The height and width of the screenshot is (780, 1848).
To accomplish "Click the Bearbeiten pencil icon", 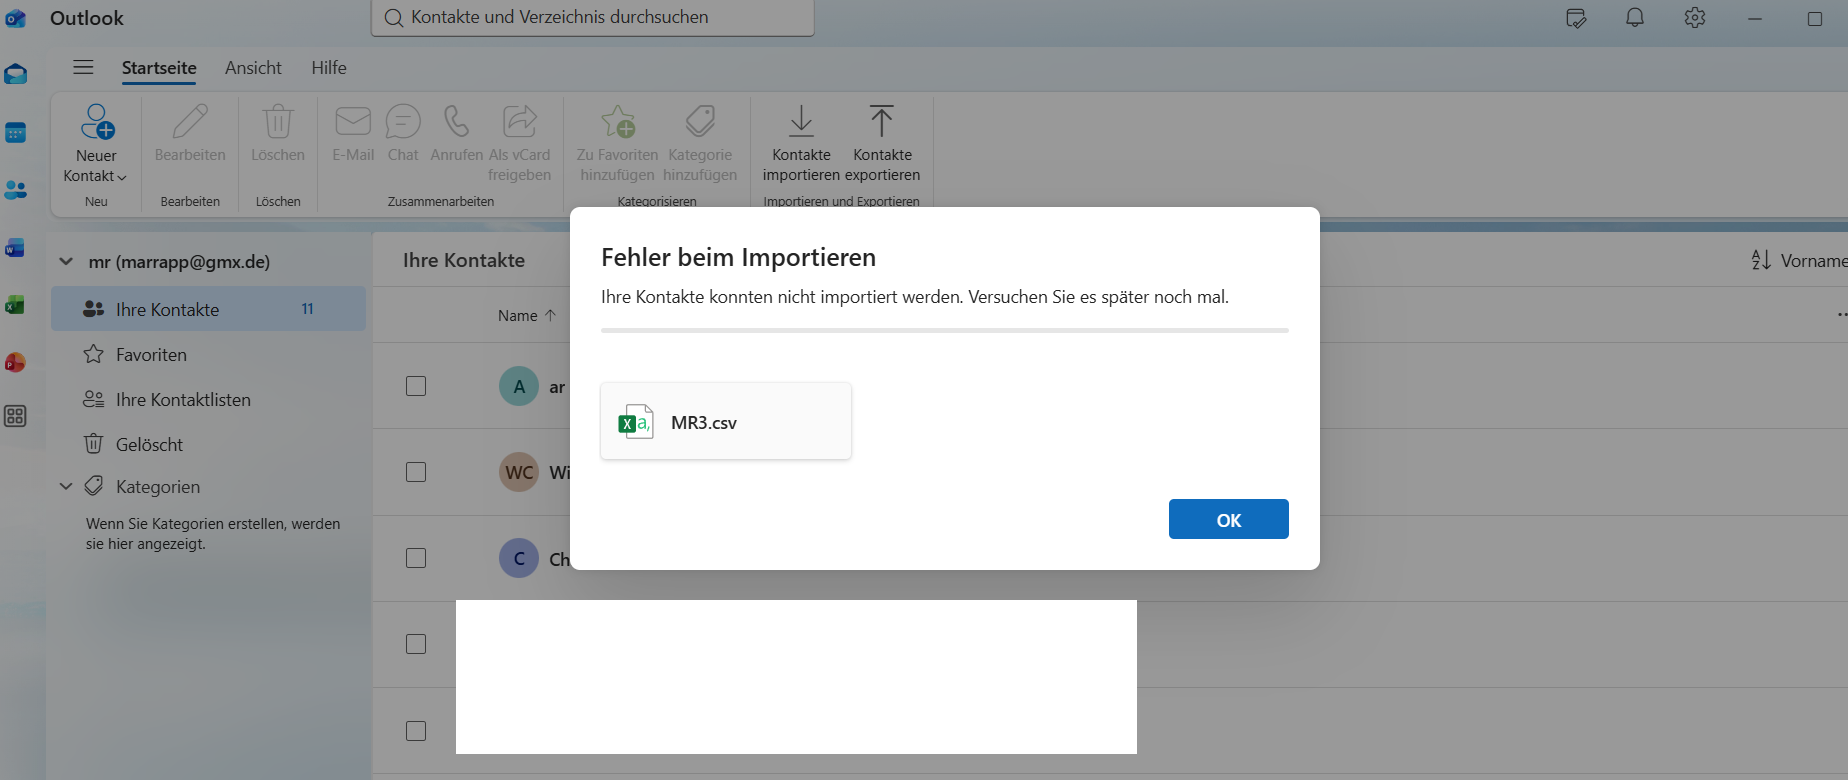I will pyautogui.click(x=190, y=121).
